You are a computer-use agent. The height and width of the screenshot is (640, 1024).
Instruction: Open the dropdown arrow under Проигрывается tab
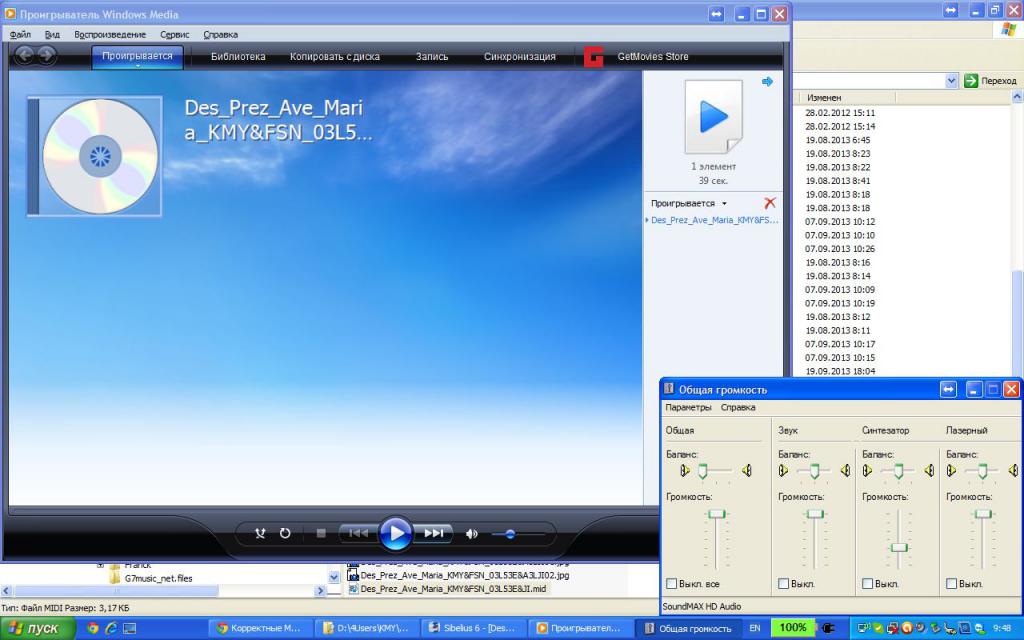tap(137, 67)
